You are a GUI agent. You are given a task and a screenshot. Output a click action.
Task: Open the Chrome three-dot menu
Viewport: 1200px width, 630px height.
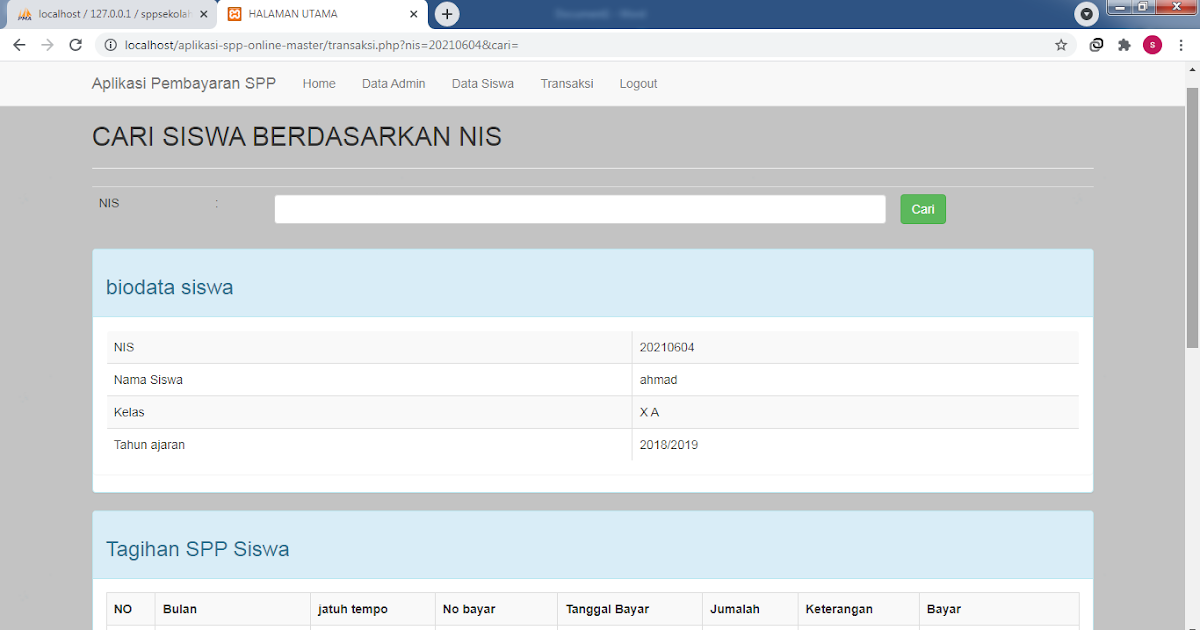(x=1181, y=45)
